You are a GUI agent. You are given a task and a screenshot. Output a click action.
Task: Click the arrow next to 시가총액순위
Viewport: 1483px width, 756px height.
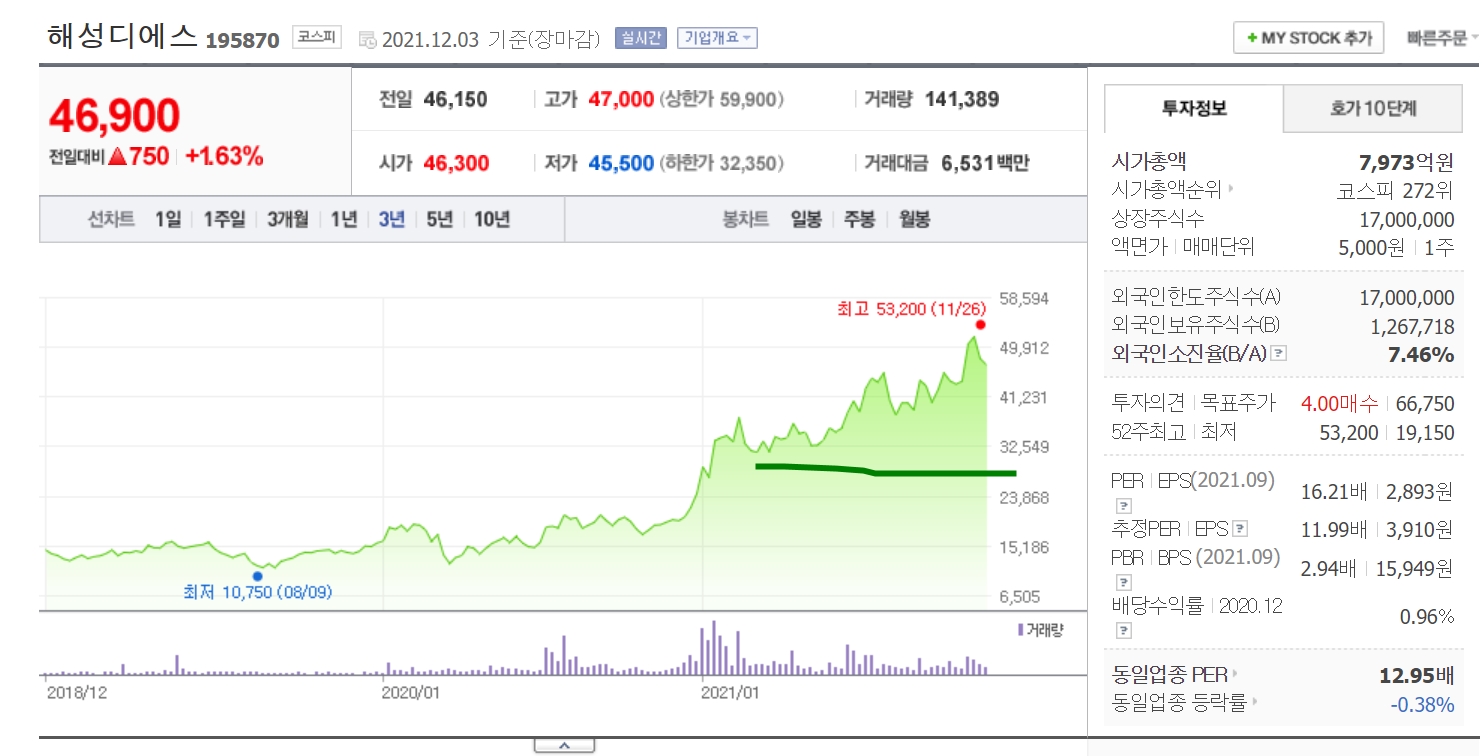click(x=1231, y=189)
